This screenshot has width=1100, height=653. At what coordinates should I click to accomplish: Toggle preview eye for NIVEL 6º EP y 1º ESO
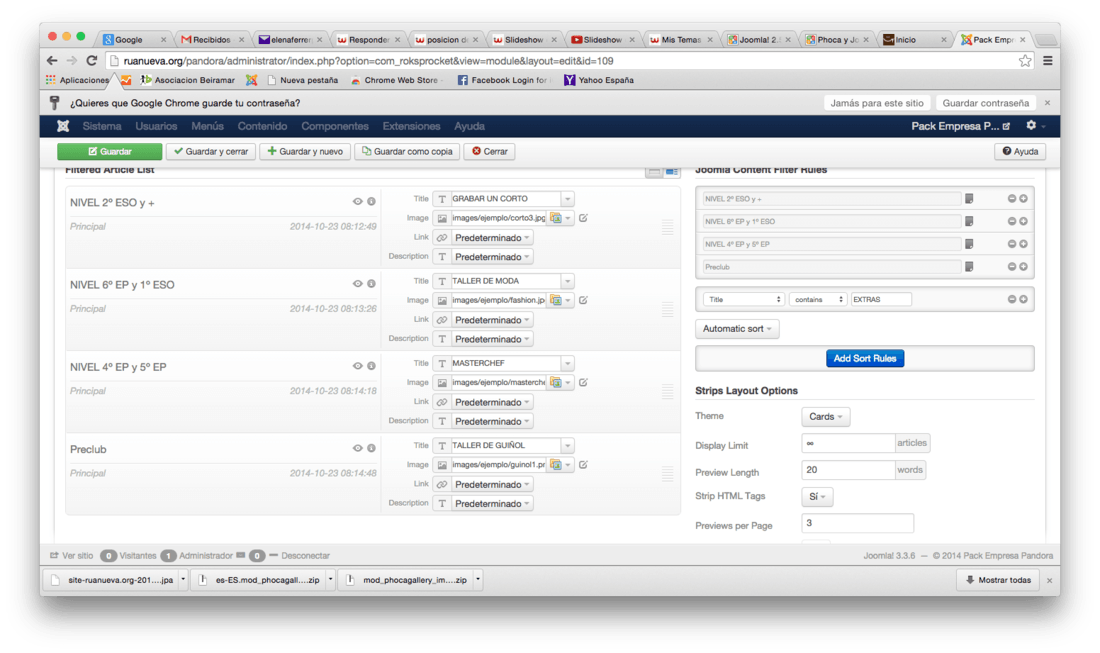tap(358, 283)
